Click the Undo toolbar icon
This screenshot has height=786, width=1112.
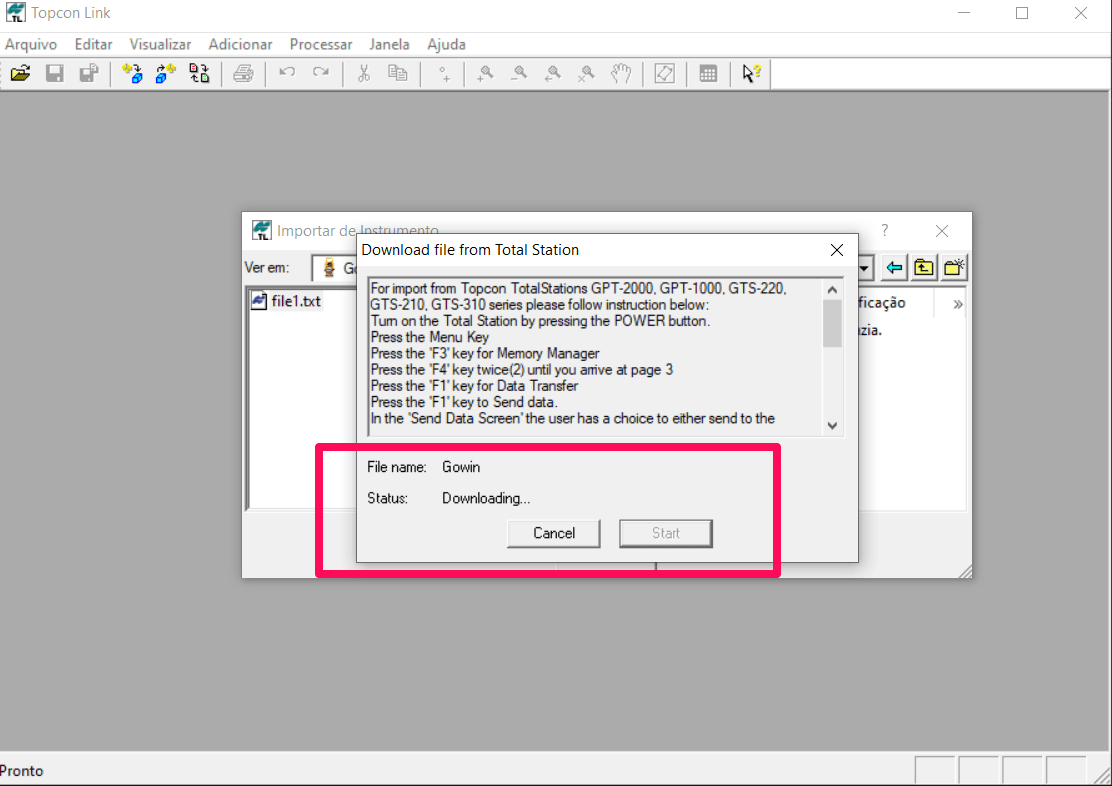[x=287, y=73]
